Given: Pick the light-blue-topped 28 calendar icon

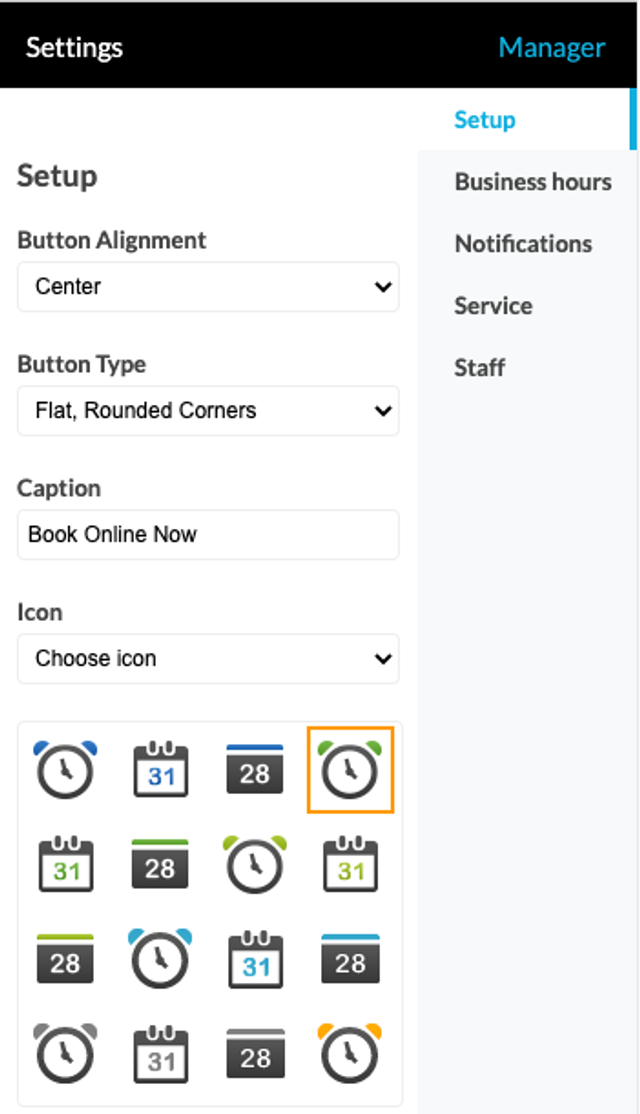Looking at the screenshot, I should 350,959.
